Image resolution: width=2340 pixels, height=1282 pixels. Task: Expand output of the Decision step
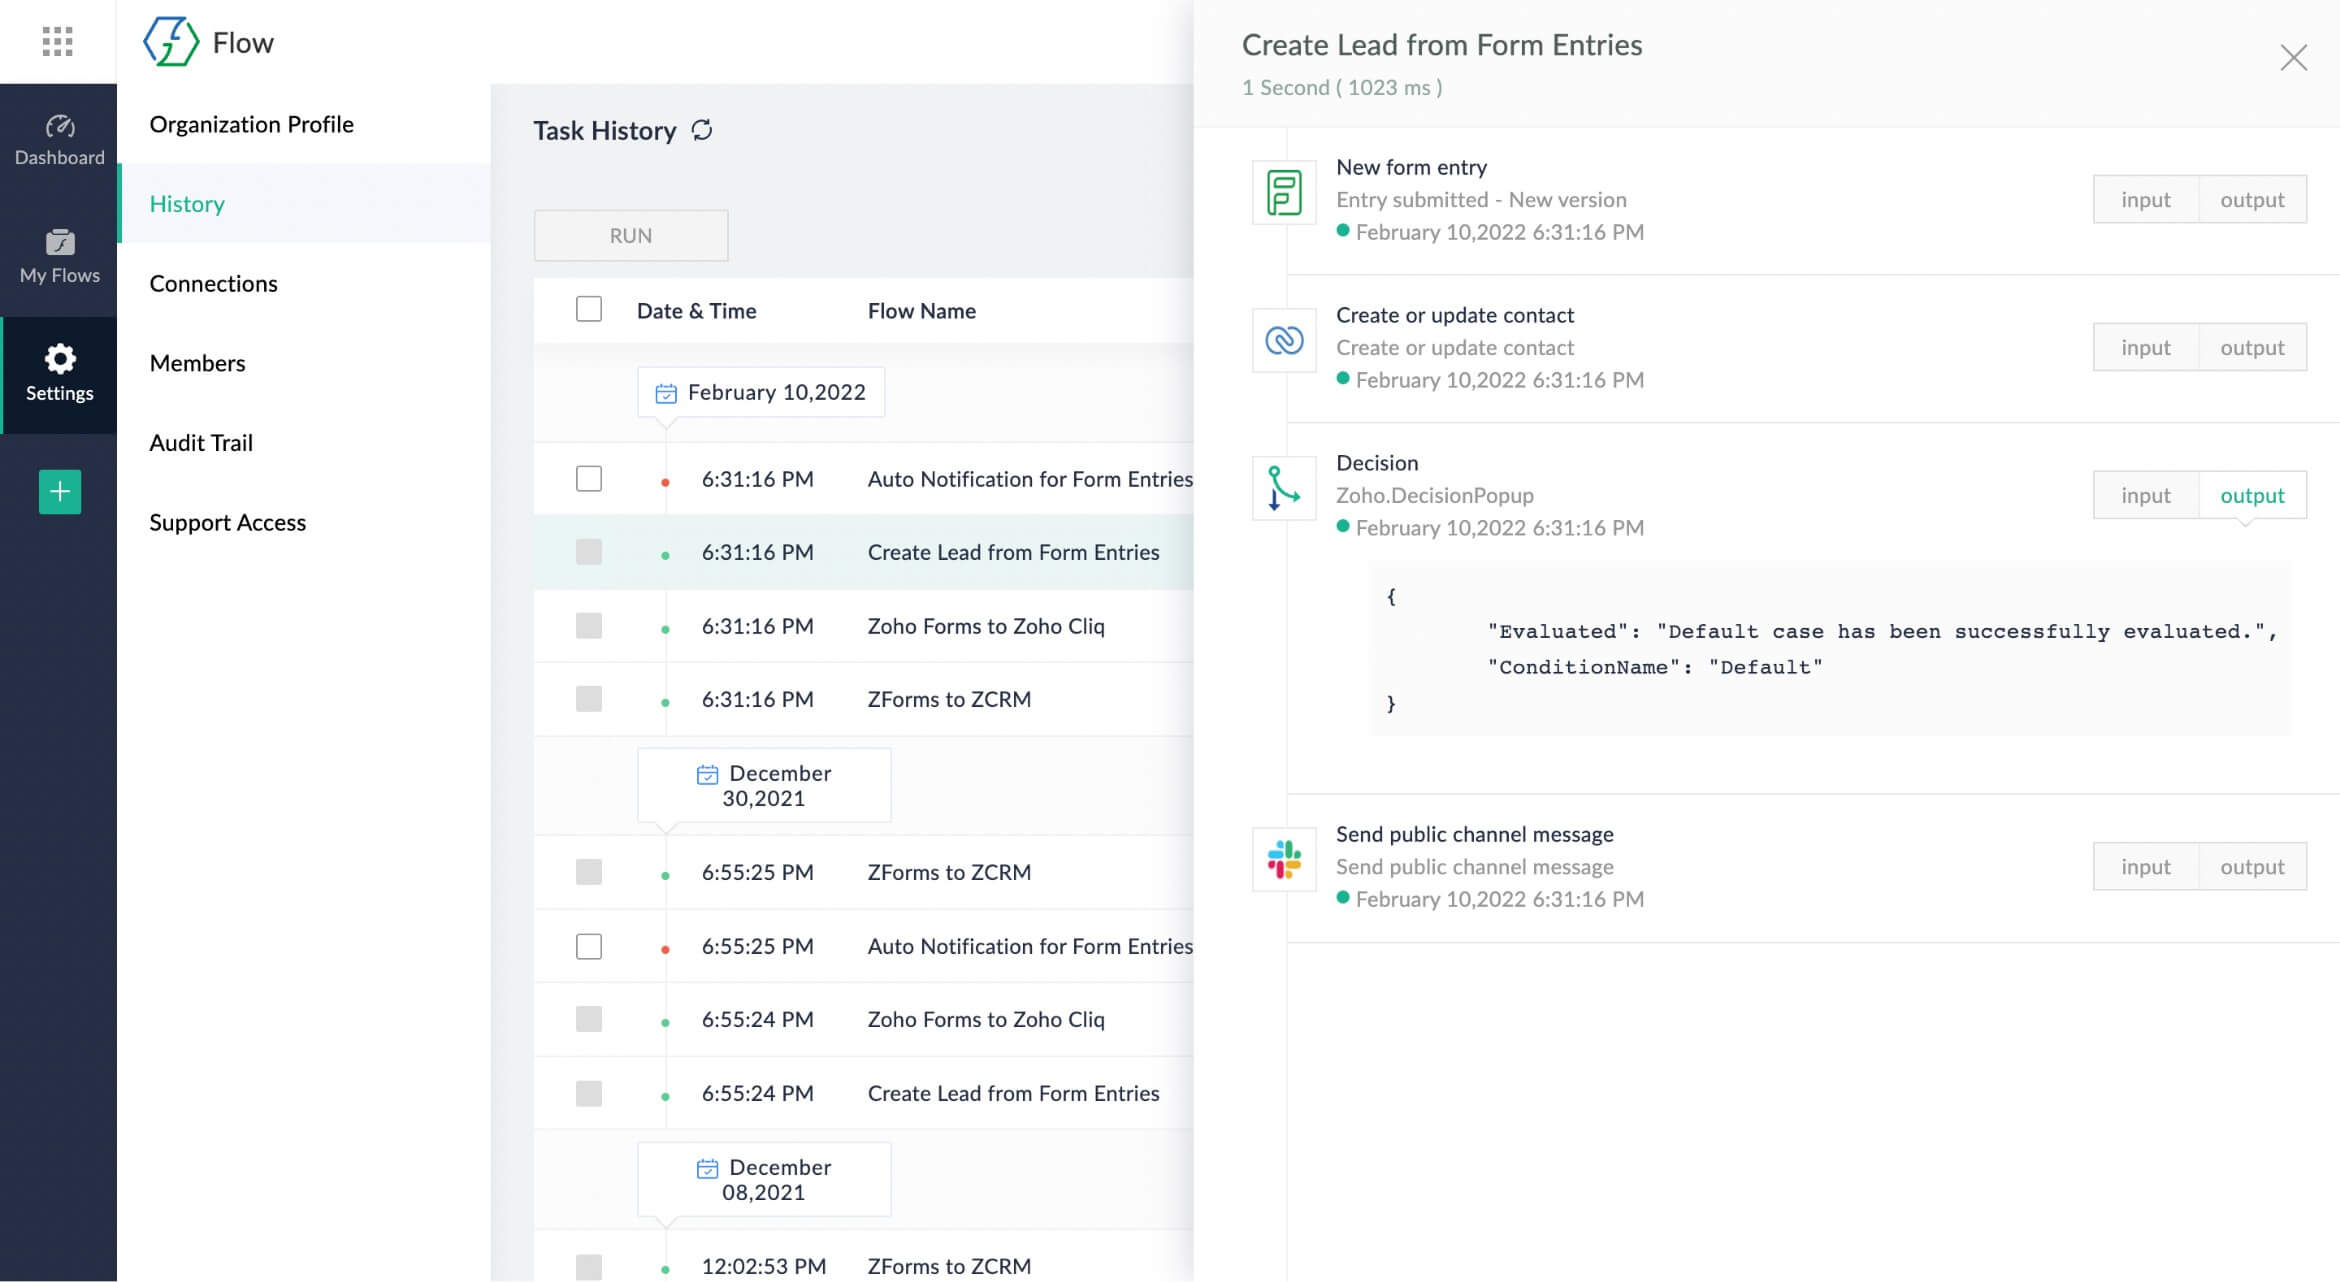2252,495
